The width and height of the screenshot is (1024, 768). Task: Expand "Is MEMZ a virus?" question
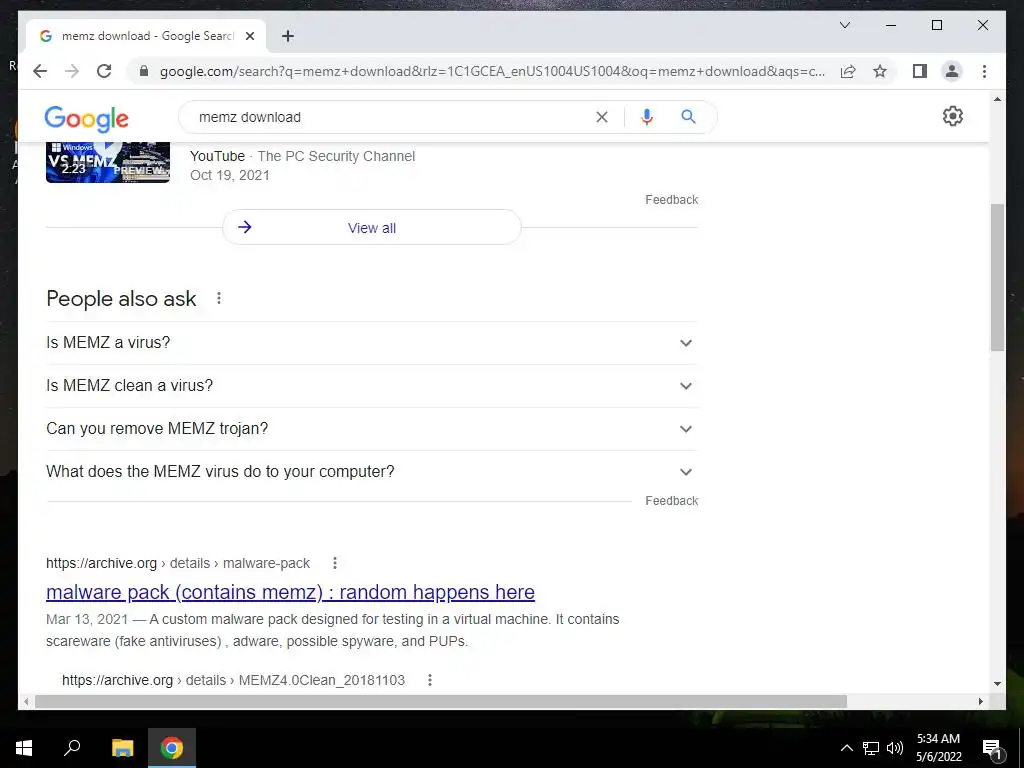(x=372, y=343)
